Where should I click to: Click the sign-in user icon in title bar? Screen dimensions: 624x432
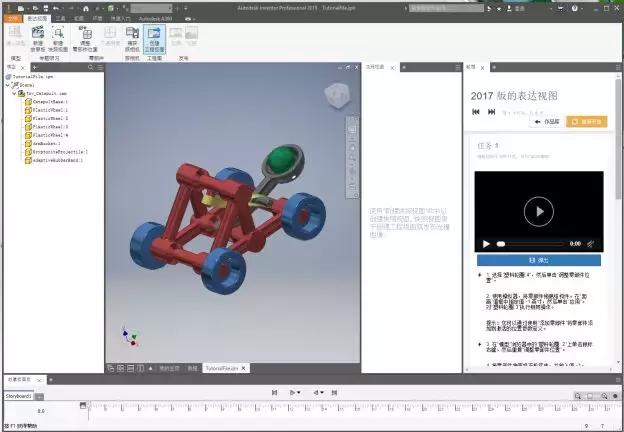509,8
